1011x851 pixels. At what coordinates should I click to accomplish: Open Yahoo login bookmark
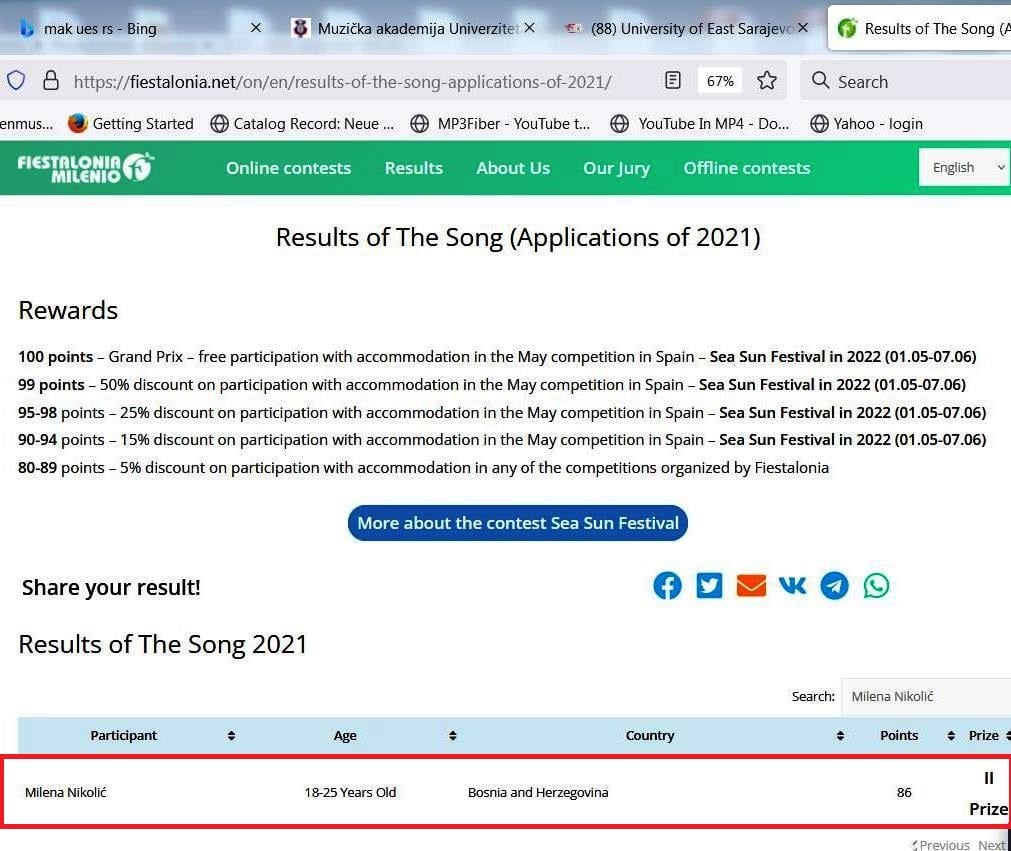[x=867, y=123]
